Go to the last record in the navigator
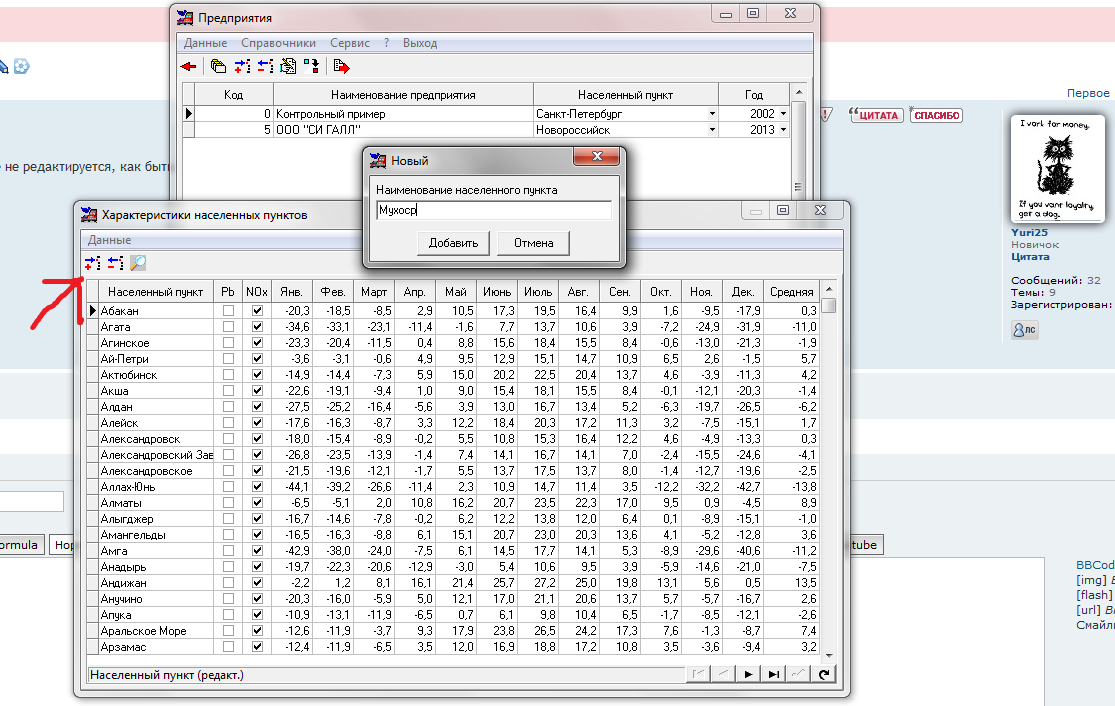This screenshot has width=1115, height=706. click(x=774, y=675)
